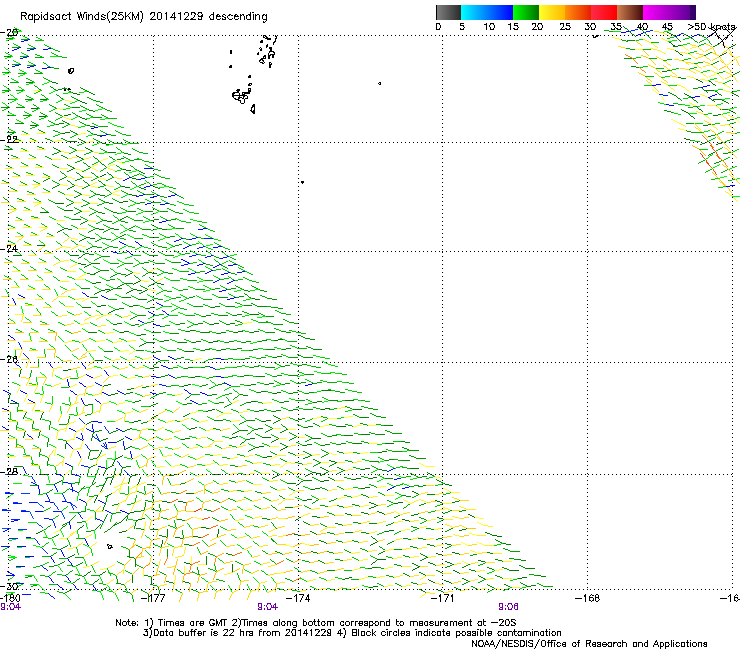Screen dimensions: 740x650
Task: Select the orange 25–30 knots legend segment
Action: click(x=578, y=12)
